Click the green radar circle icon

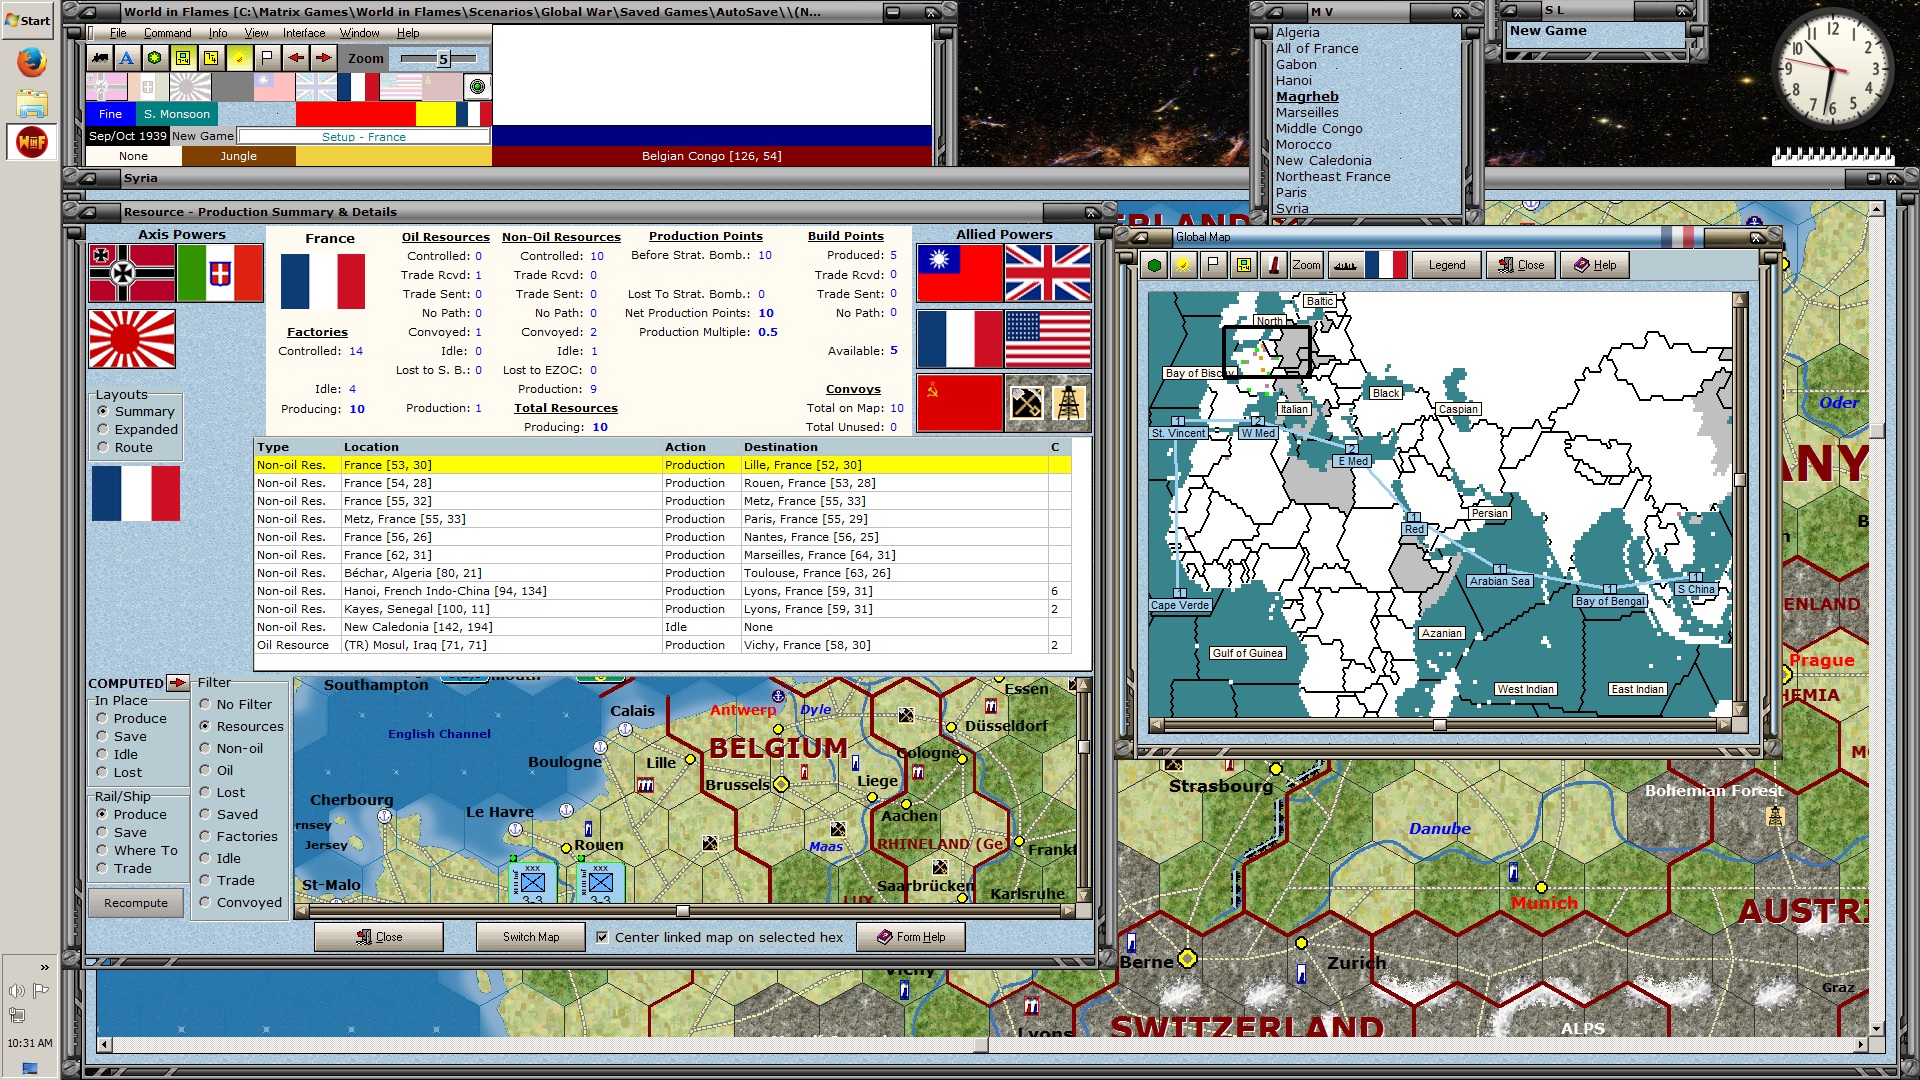[x=477, y=87]
